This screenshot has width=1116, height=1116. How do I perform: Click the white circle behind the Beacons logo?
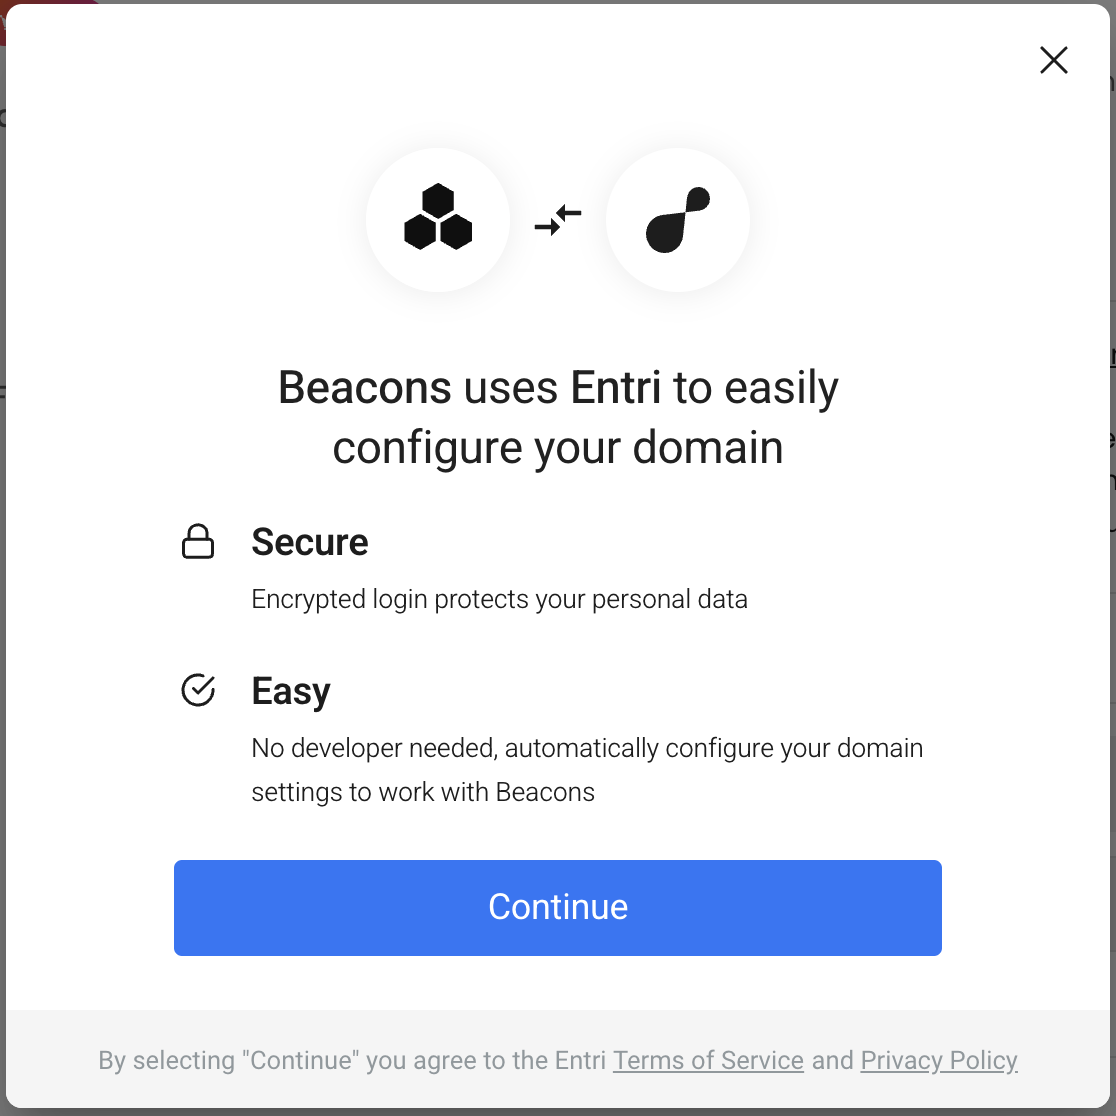(x=438, y=219)
